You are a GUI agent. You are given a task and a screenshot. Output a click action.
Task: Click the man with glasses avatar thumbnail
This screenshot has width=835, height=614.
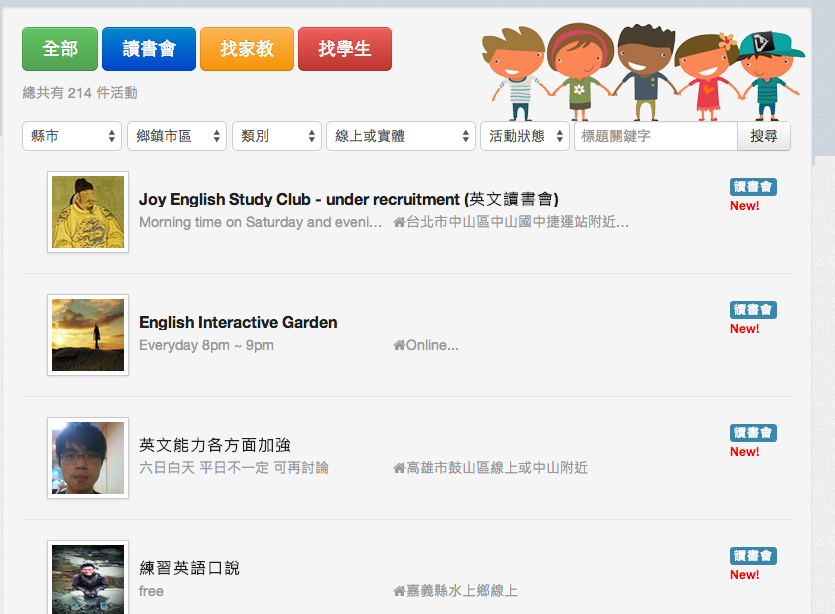88,458
